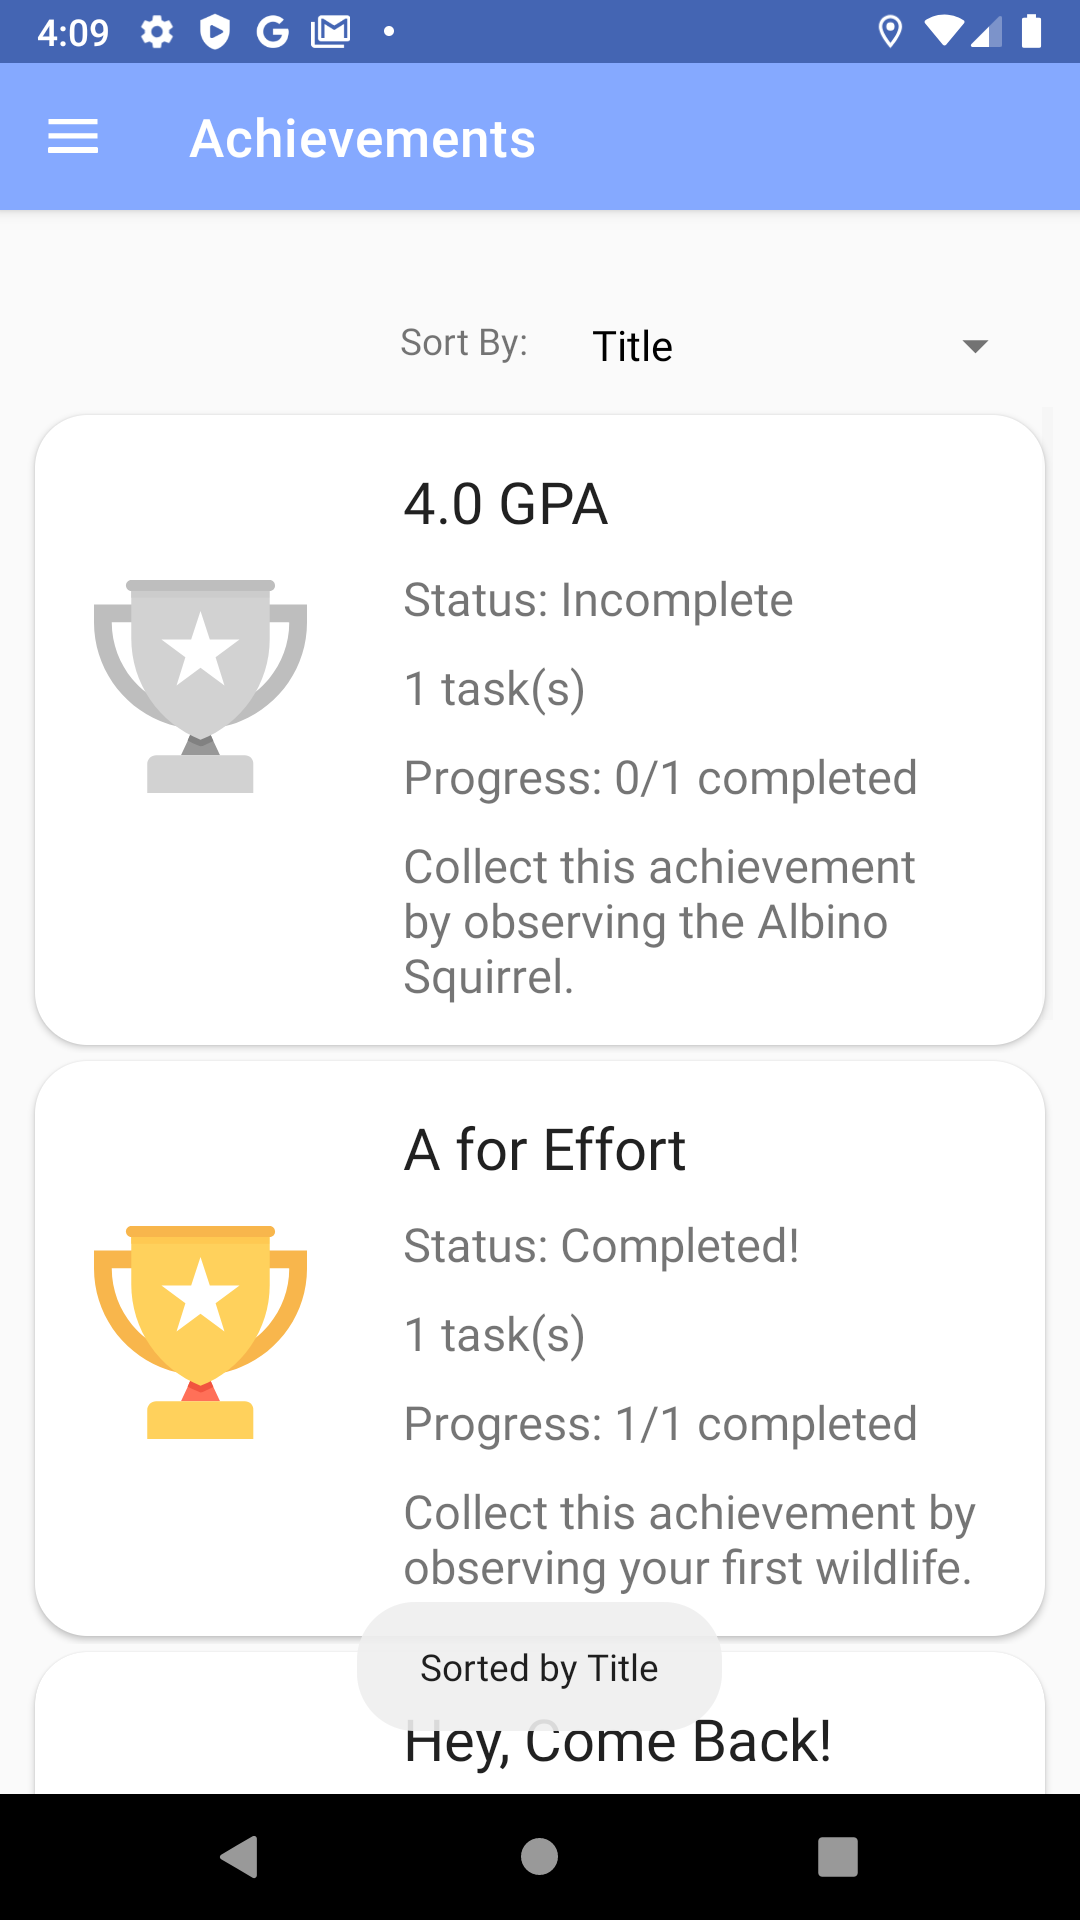Tap the Gmail icon in status bar
Image resolution: width=1080 pixels, height=1920 pixels.
[330, 32]
